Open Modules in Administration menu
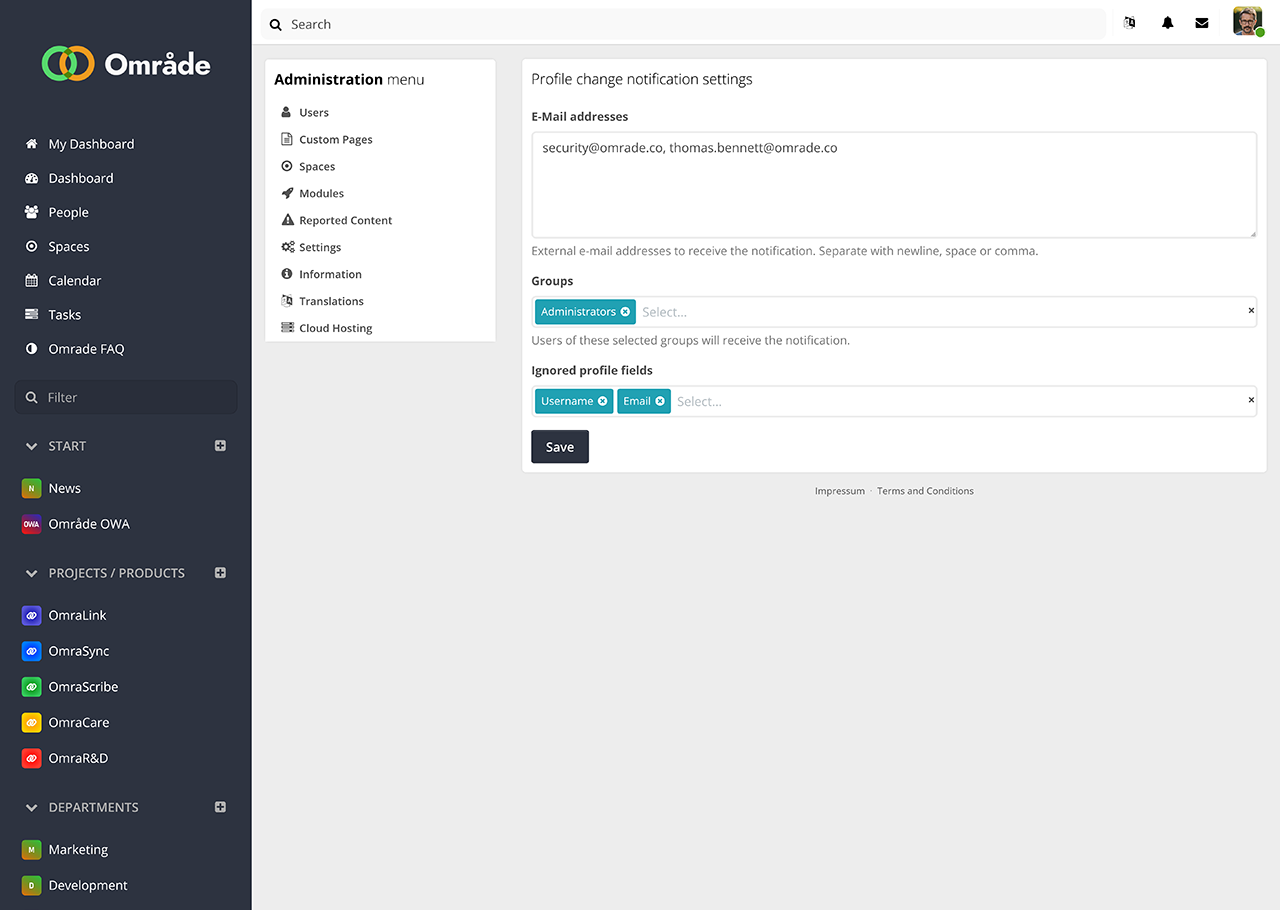The height and width of the screenshot is (910, 1280). (321, 194)
